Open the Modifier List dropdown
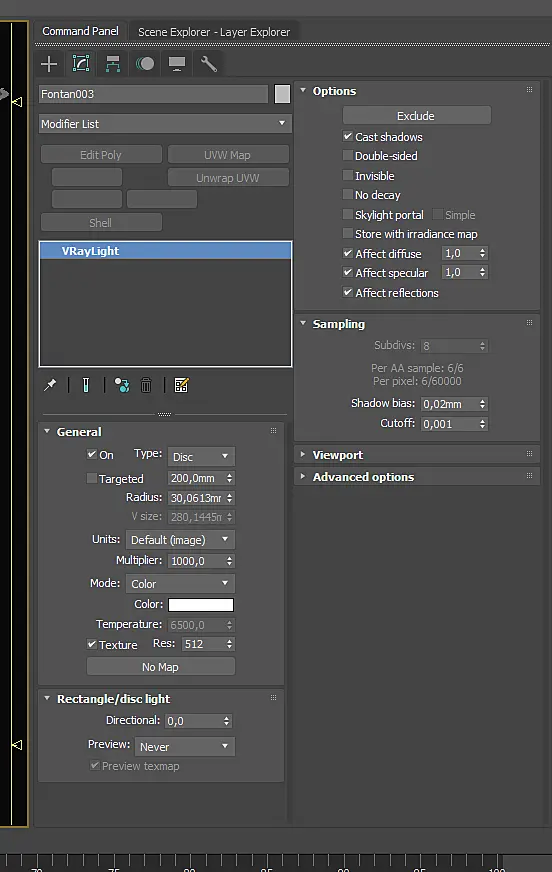 click(165, 123)
